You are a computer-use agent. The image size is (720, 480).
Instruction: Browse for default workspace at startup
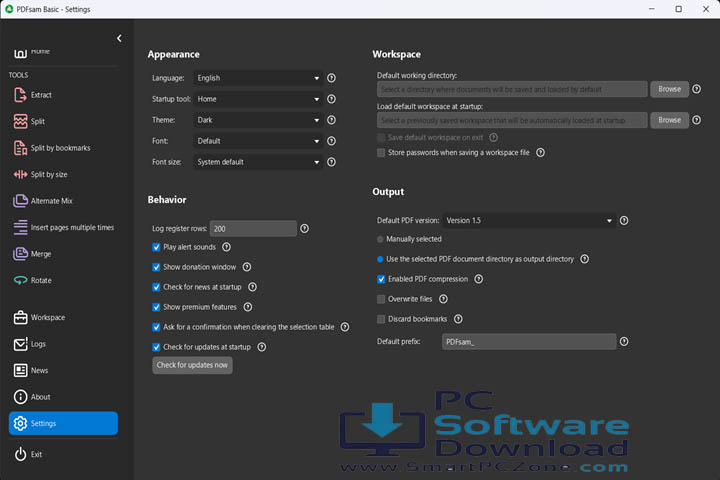pos(669,120)
